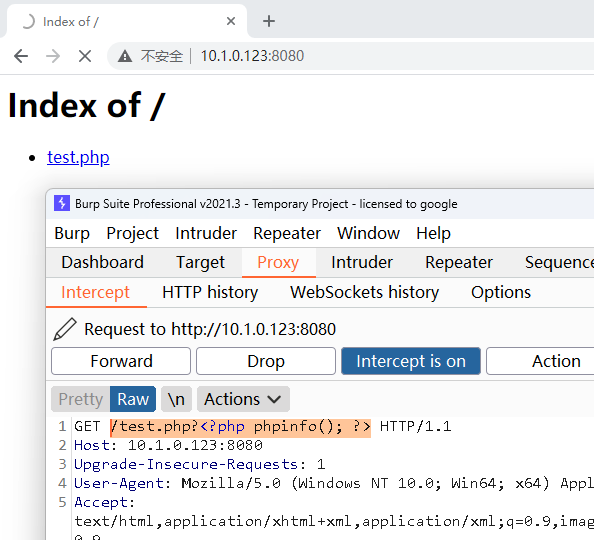The image size is (594, 540).
Task: Click the not-secure warning triangle icon
Action: (x=125, y=56)
